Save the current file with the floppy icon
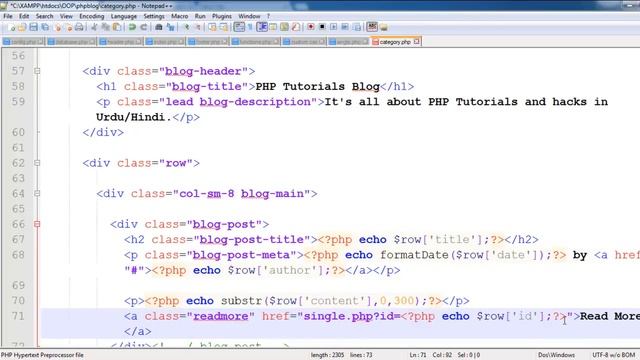This screenshot has width=640, height=360. tap(33, 27)
